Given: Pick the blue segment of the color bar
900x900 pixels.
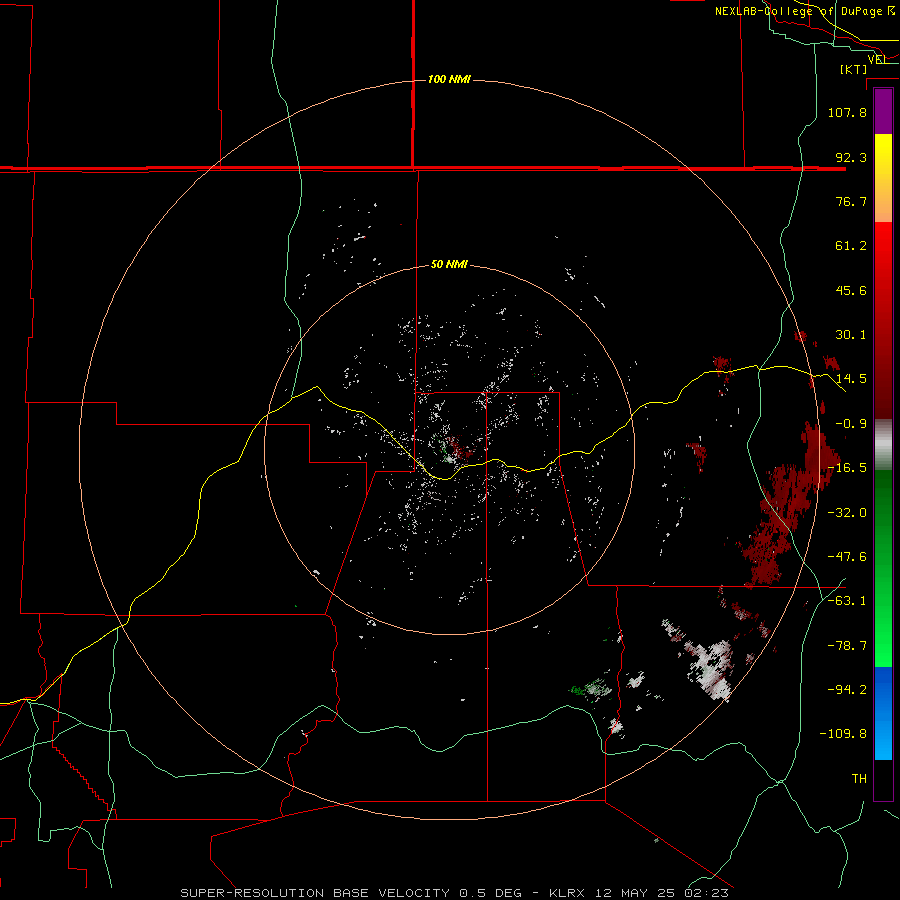Looking at the screenshot, I should pos(883,713).
